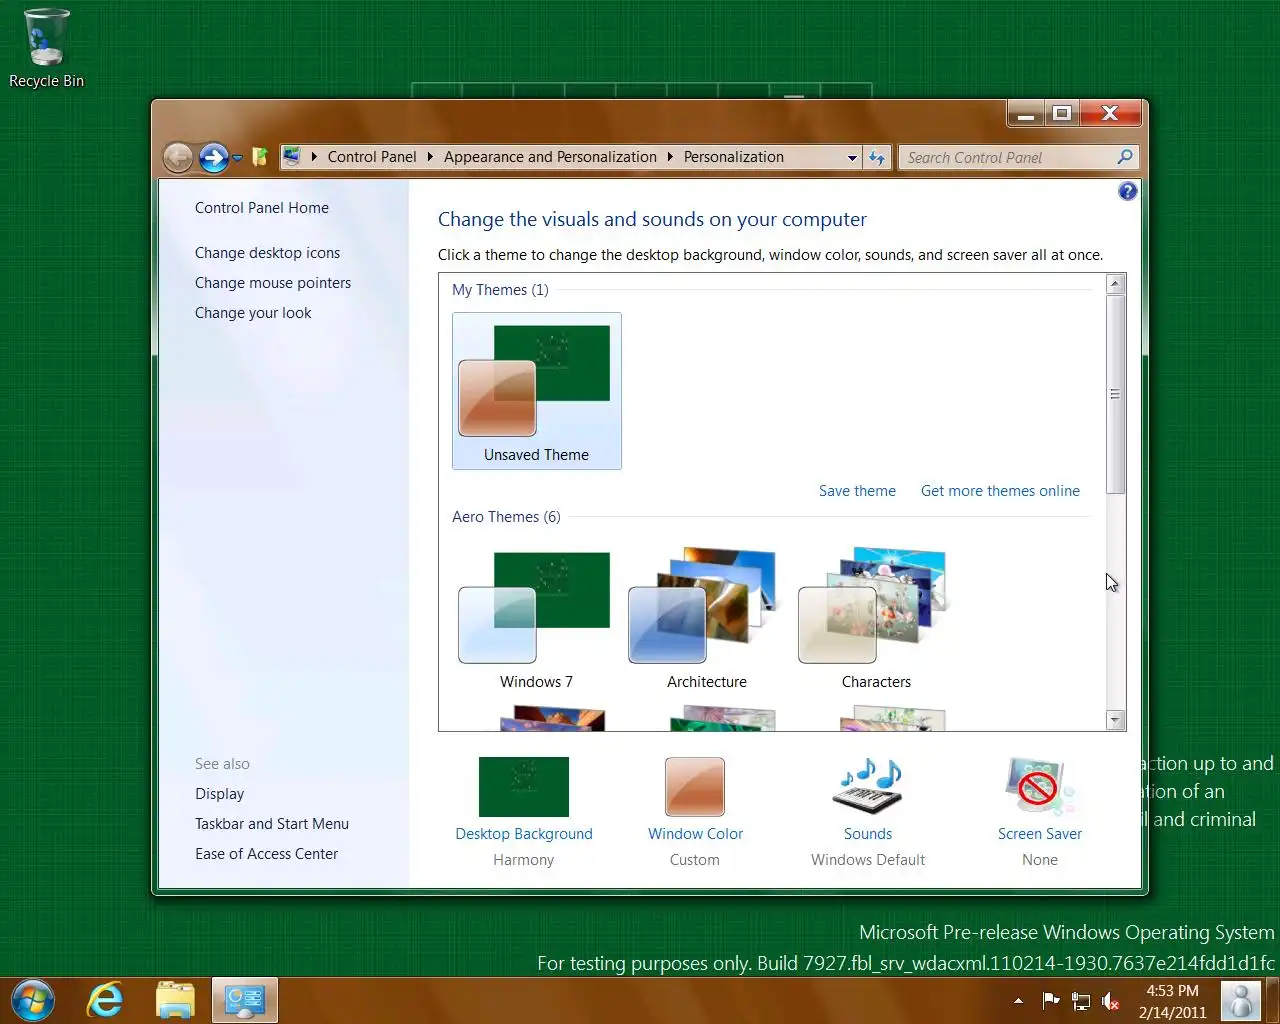Open Change mouse pointers
This screenshot has height=1024, width=1280.
click(273, 283)
